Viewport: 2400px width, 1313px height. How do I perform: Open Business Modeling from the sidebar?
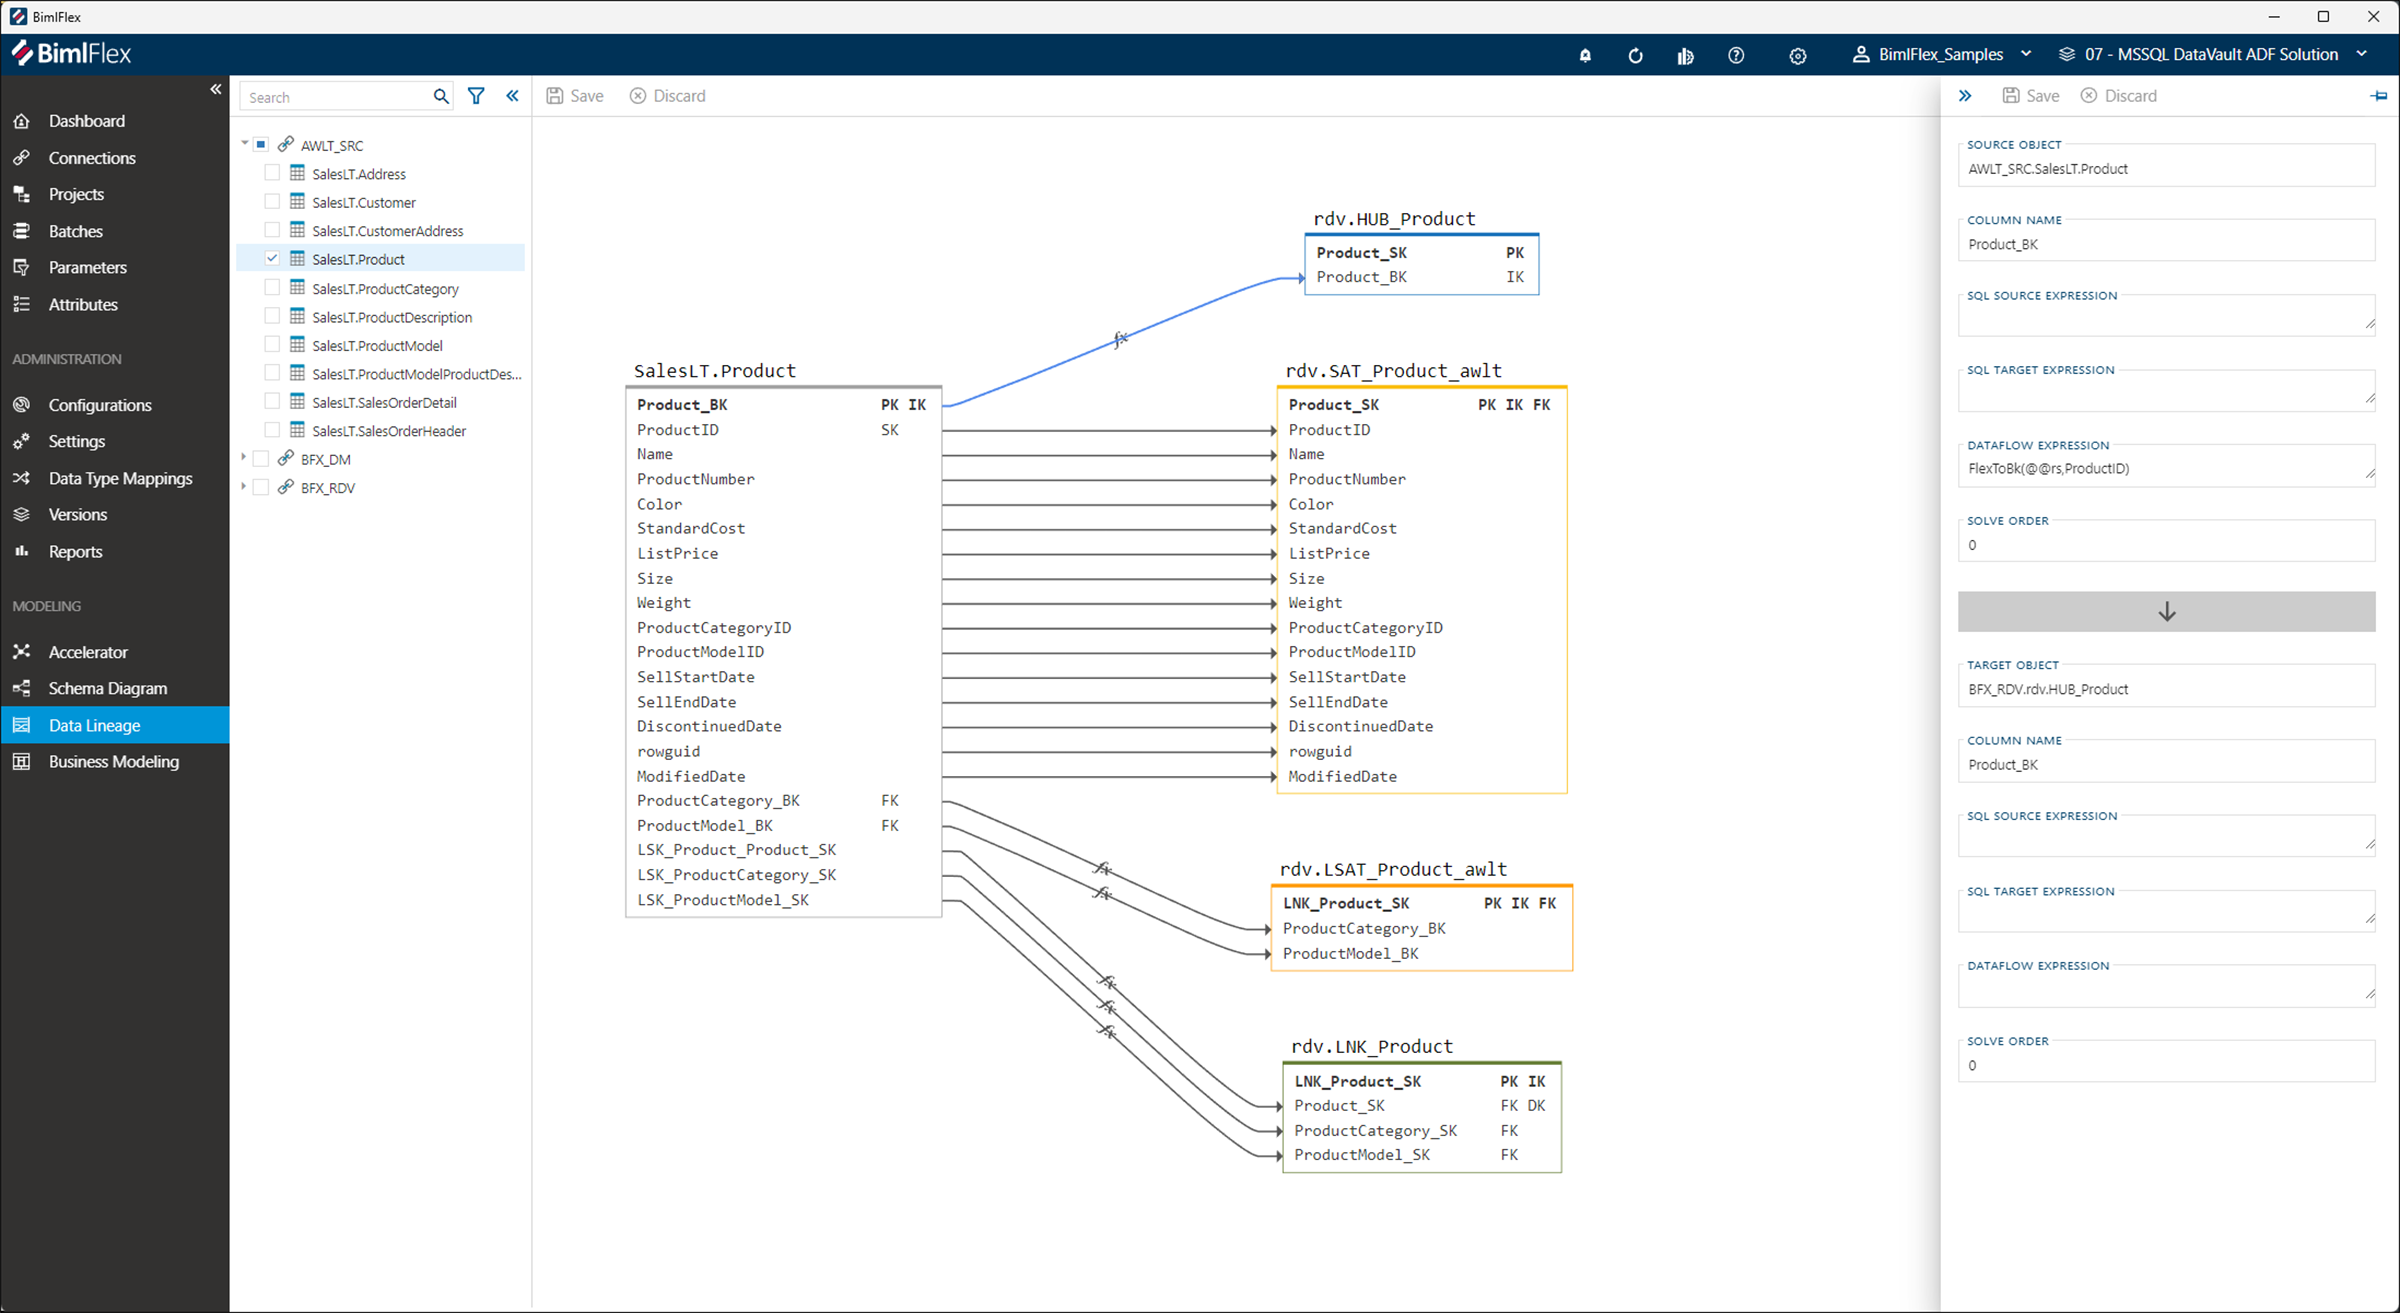click(113, 761)
